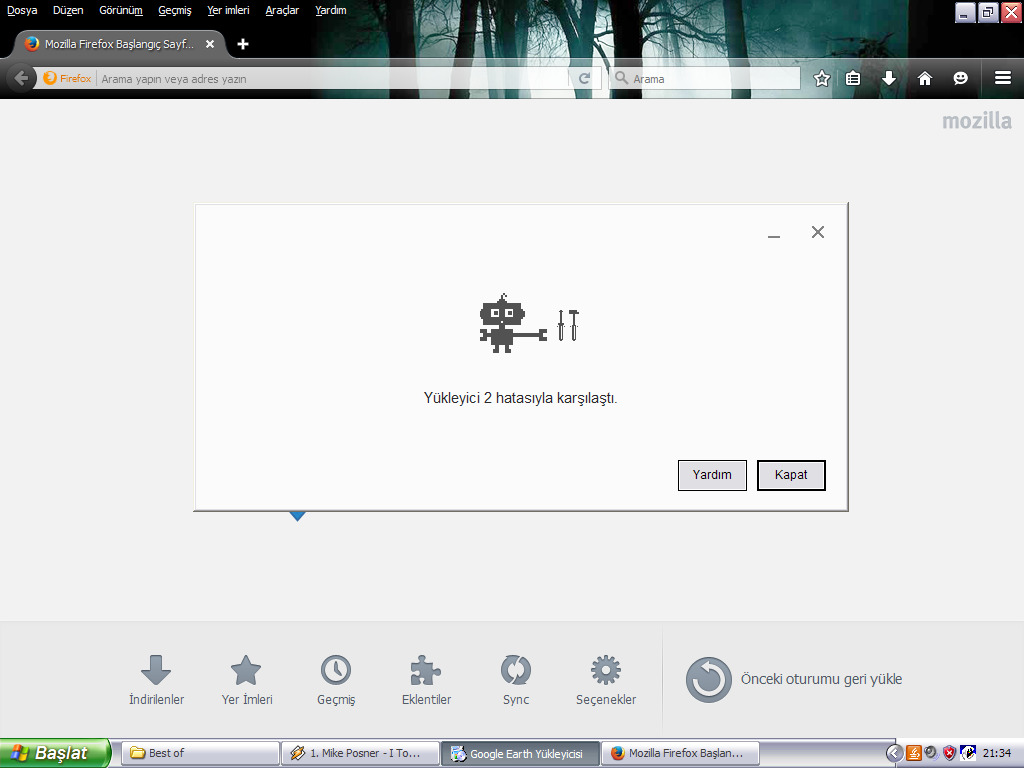Open Sync shortcut on start page

516,680
